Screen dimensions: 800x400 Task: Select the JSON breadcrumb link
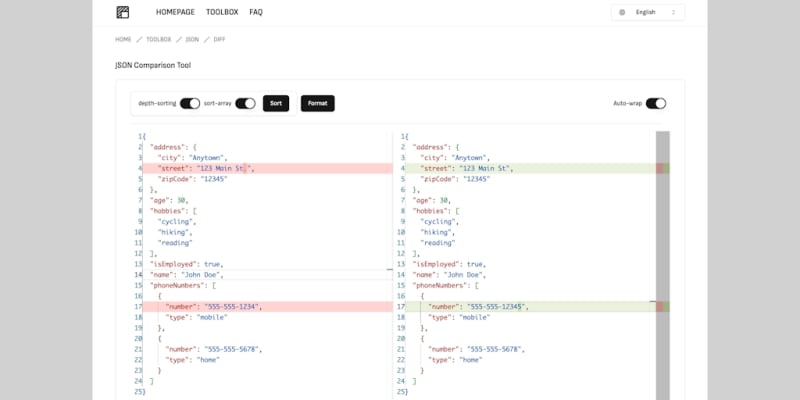(192, 39)
